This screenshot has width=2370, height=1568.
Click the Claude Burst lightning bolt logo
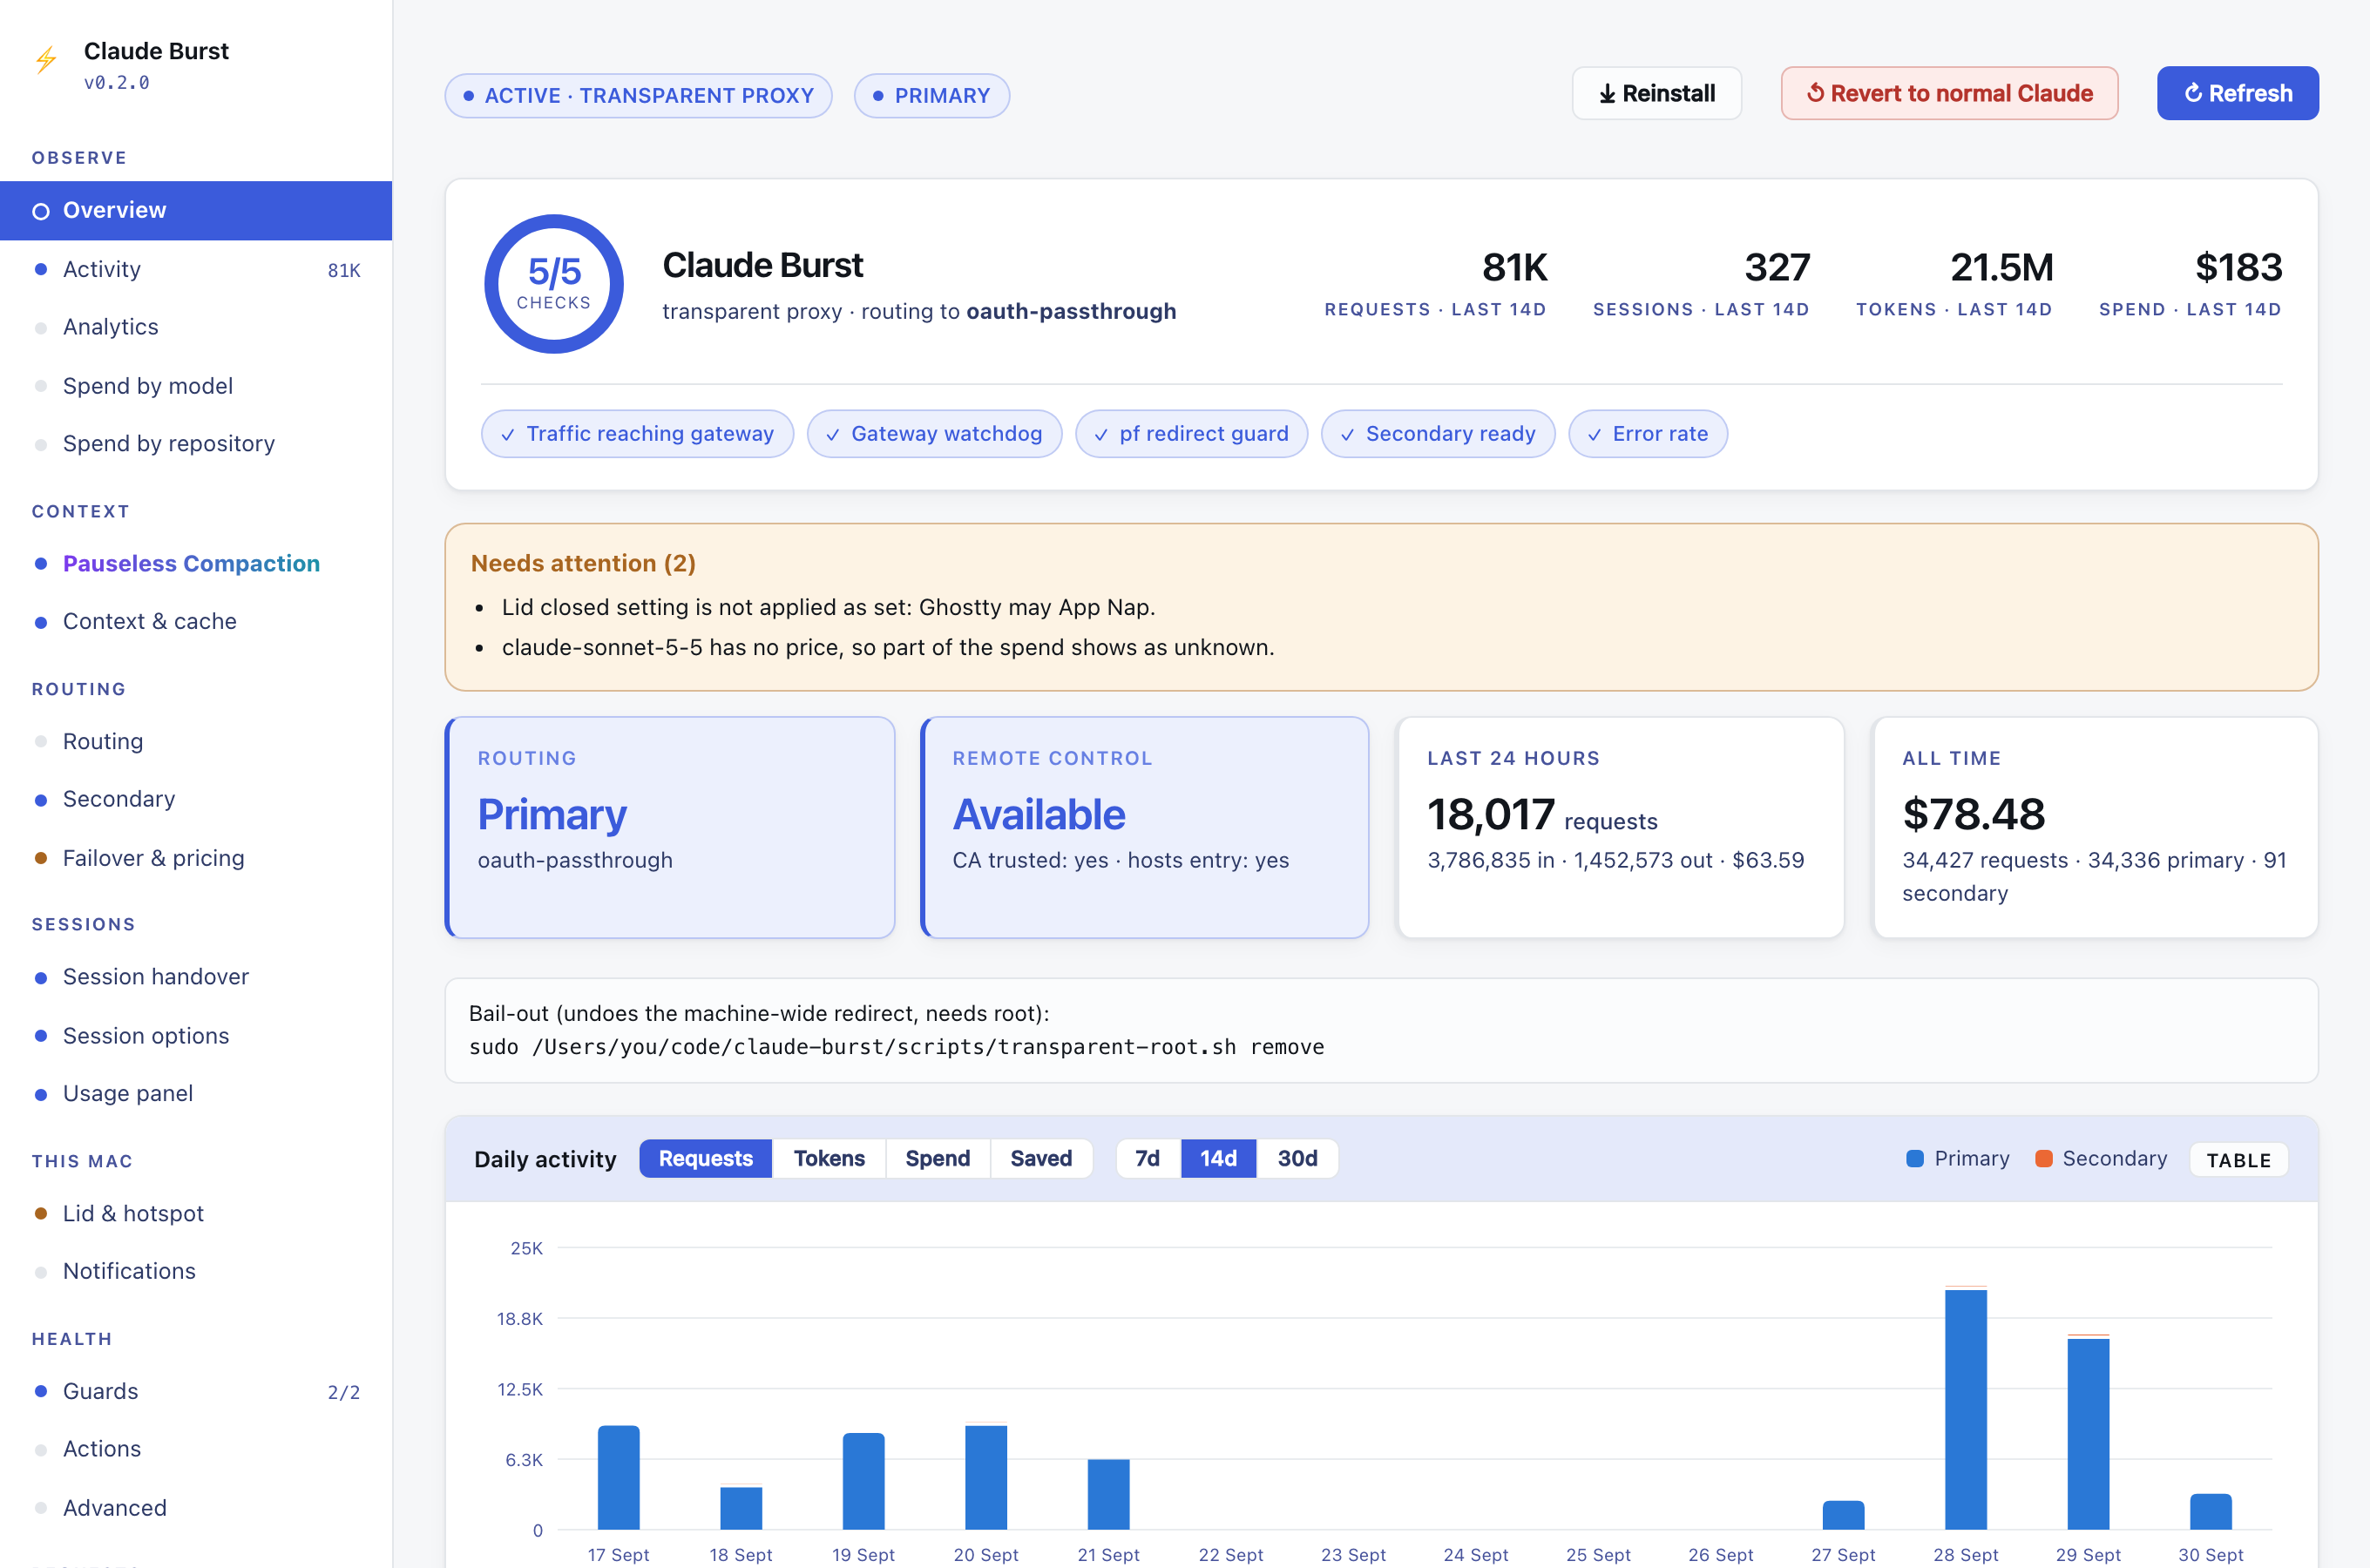point(46,60)
